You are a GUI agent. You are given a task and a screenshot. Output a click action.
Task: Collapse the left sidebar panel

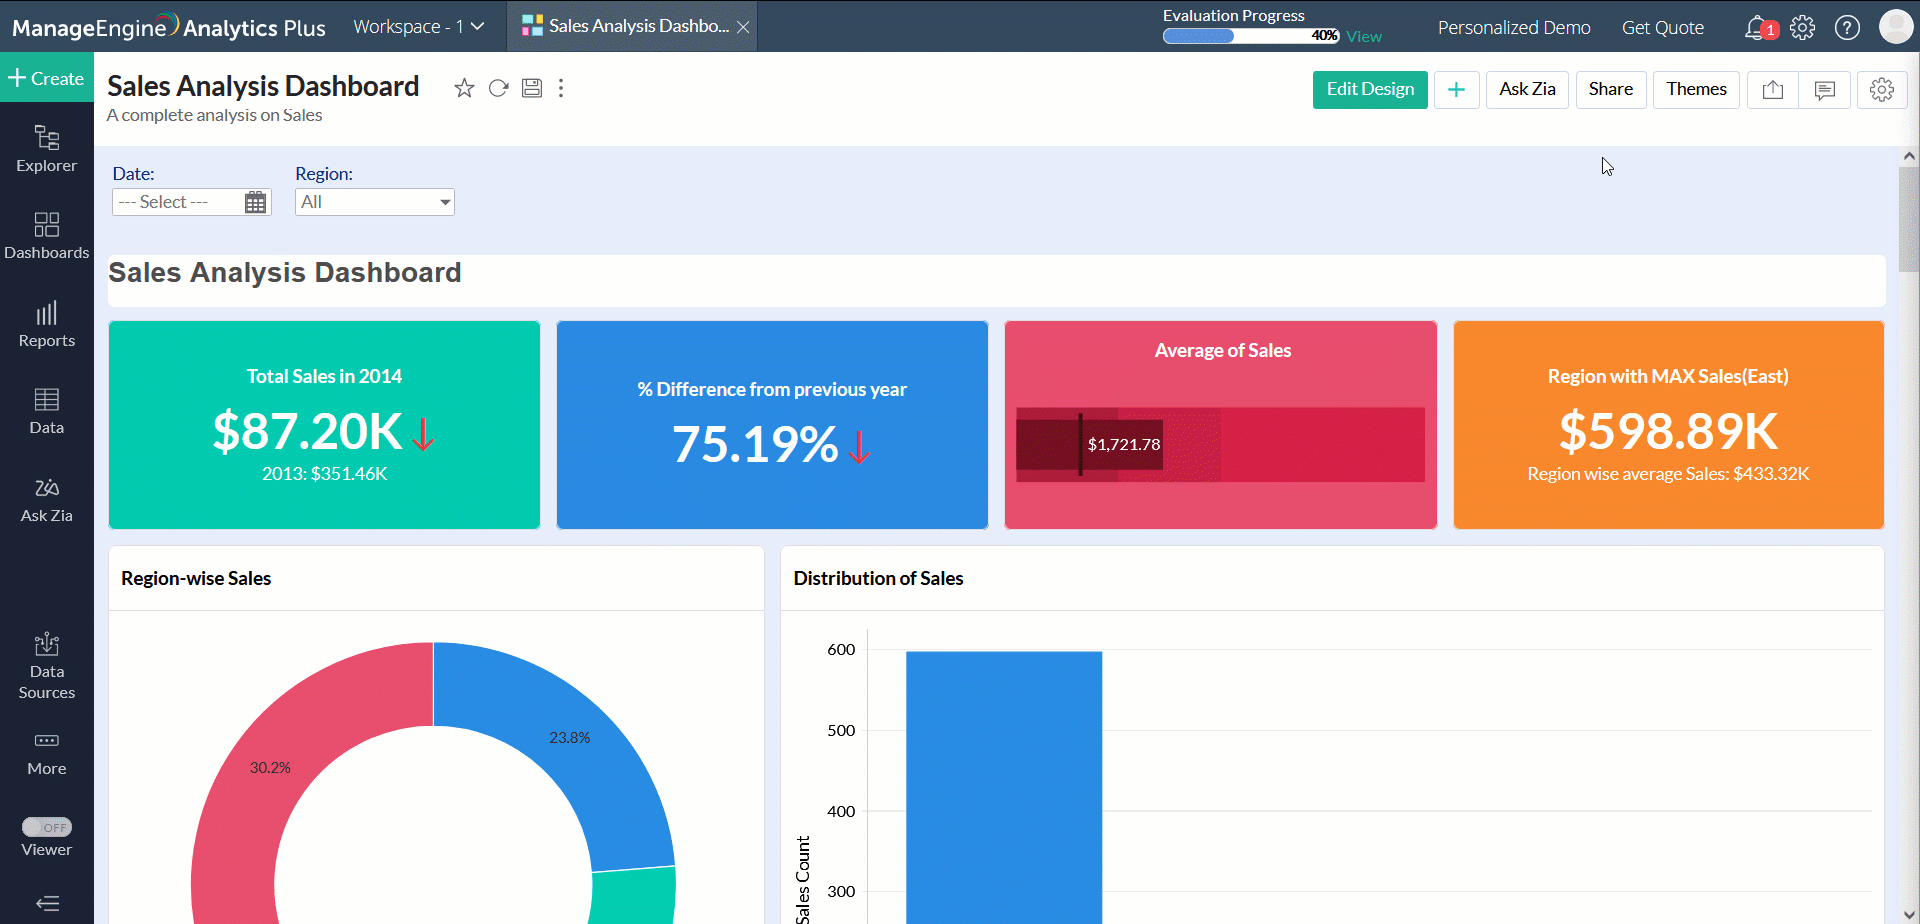[47, 904]
